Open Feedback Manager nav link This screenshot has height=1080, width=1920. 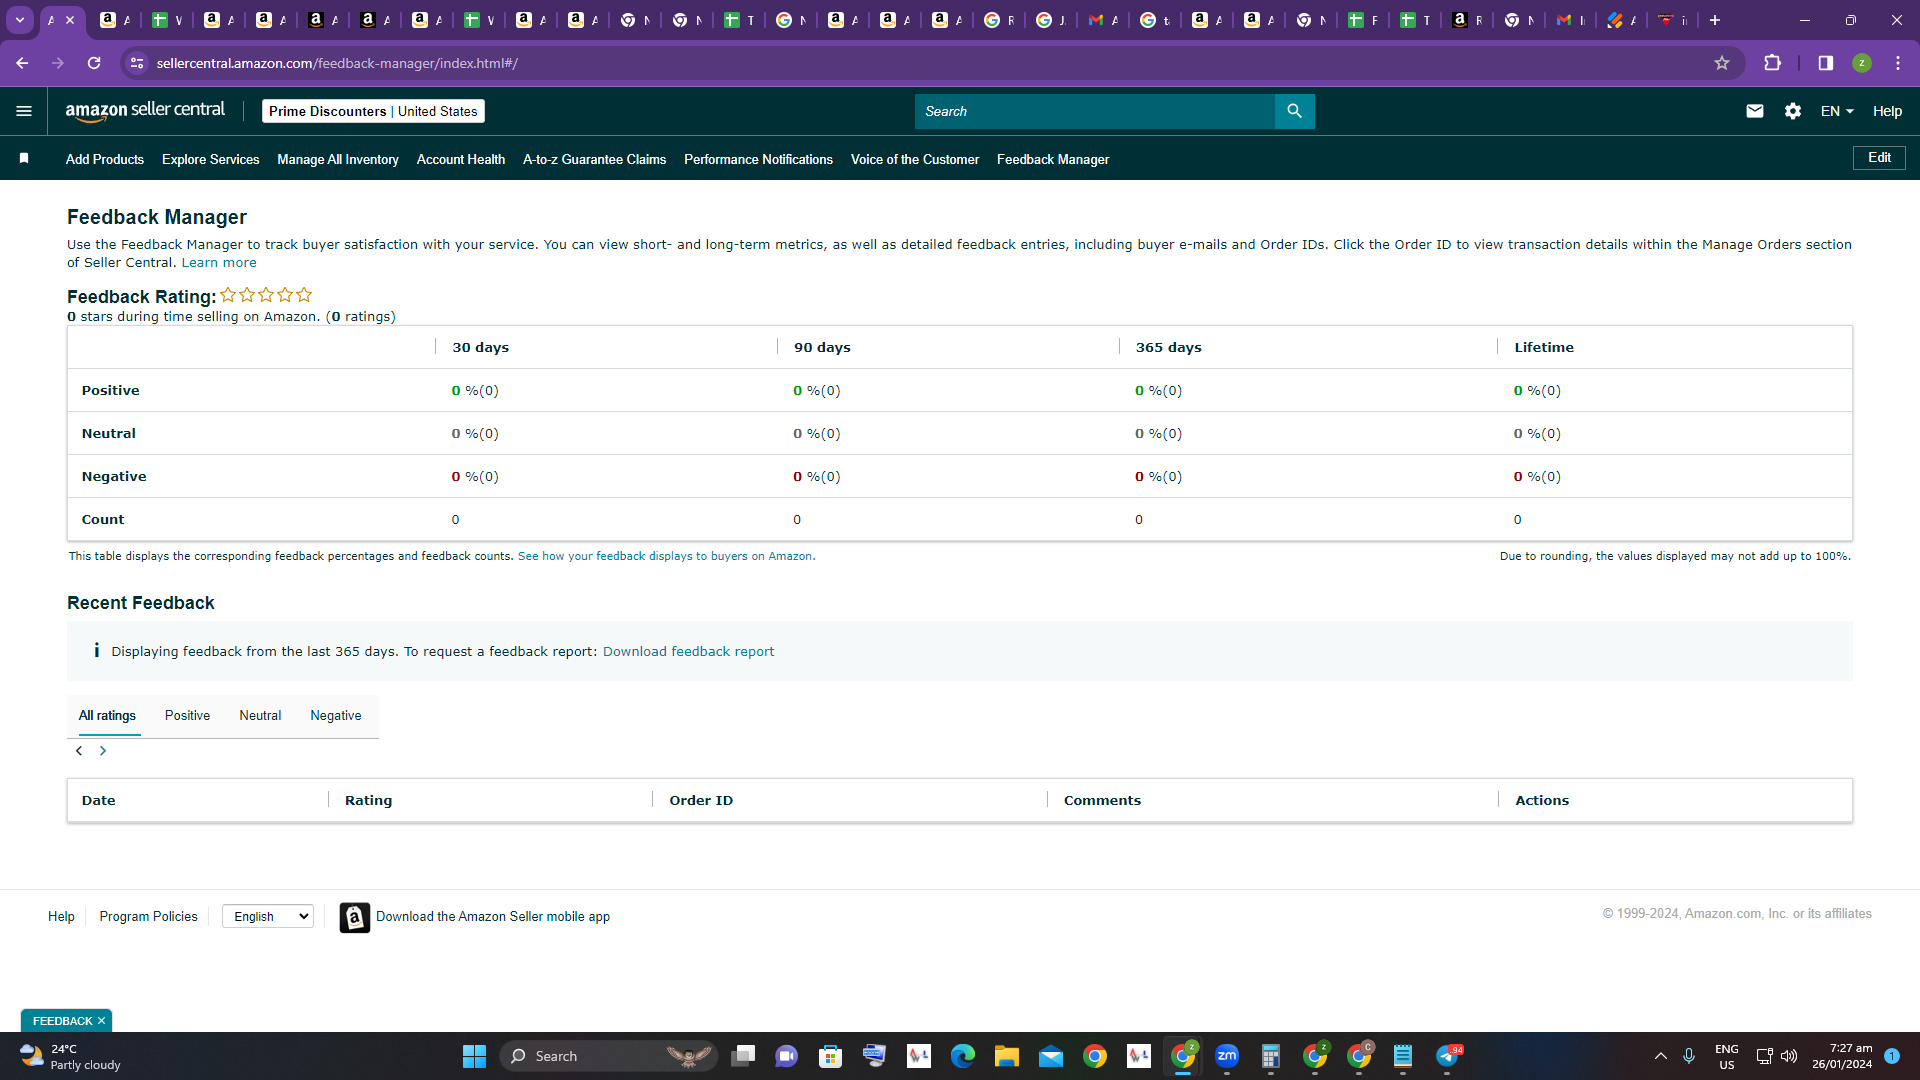pyautogui.click(x=1053, y=159)
